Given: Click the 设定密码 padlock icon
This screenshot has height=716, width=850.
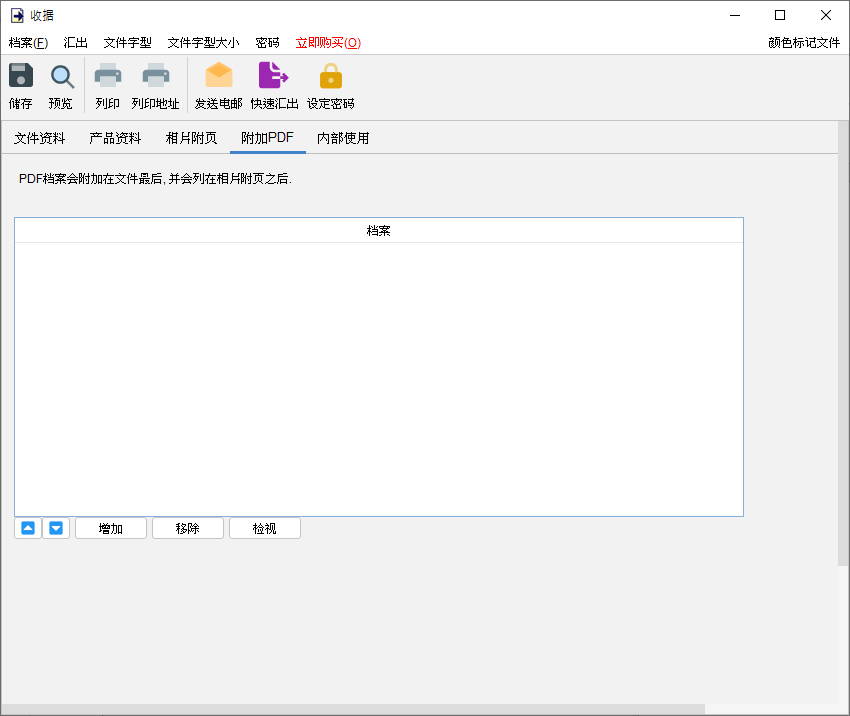Looking at the screenshot, I should click(331, 76).
